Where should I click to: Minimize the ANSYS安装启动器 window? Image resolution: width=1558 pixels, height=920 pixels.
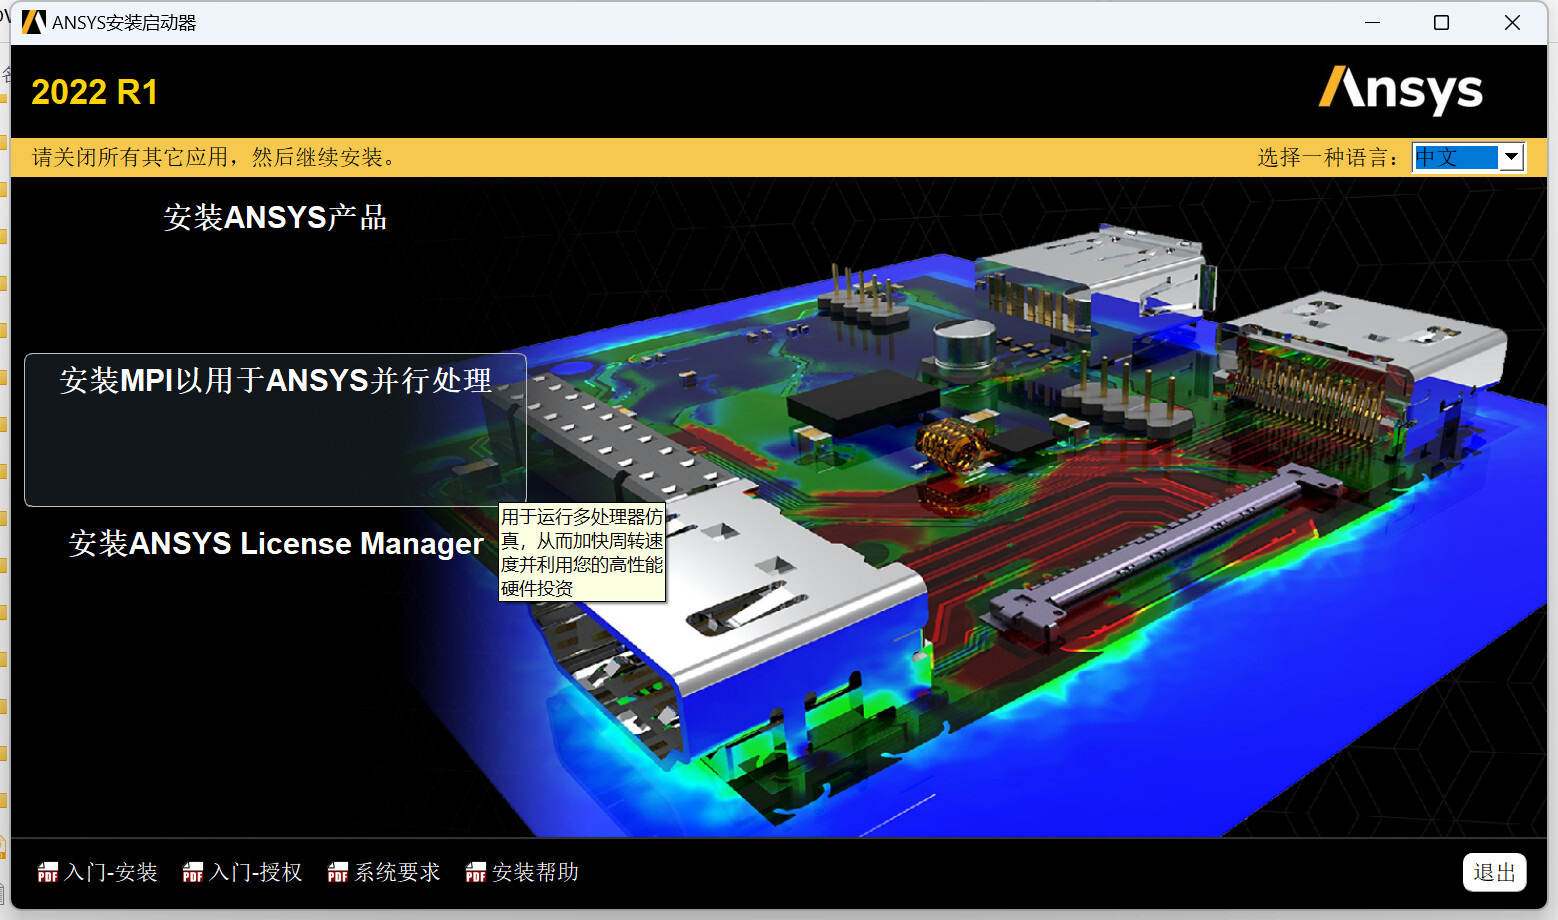coord(1372,22)
